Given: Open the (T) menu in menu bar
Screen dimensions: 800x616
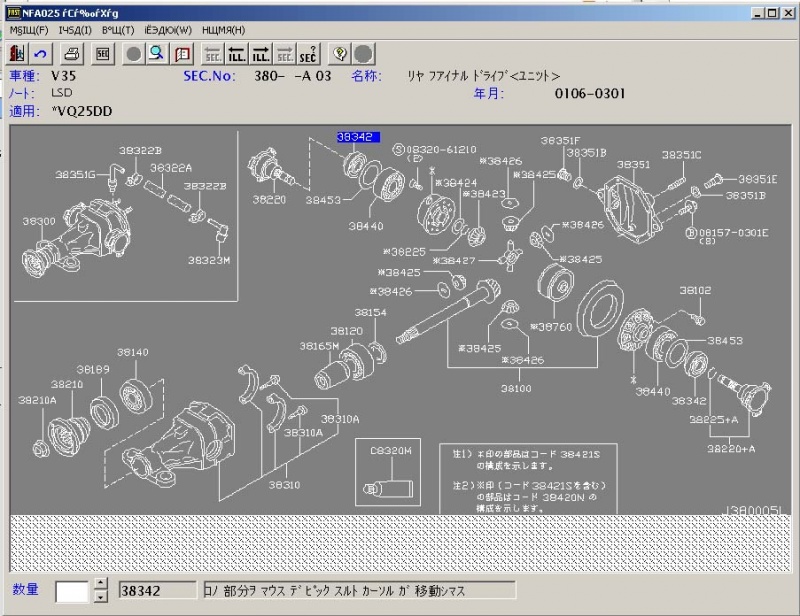Looking at the screenshot, I should (117, 30).
